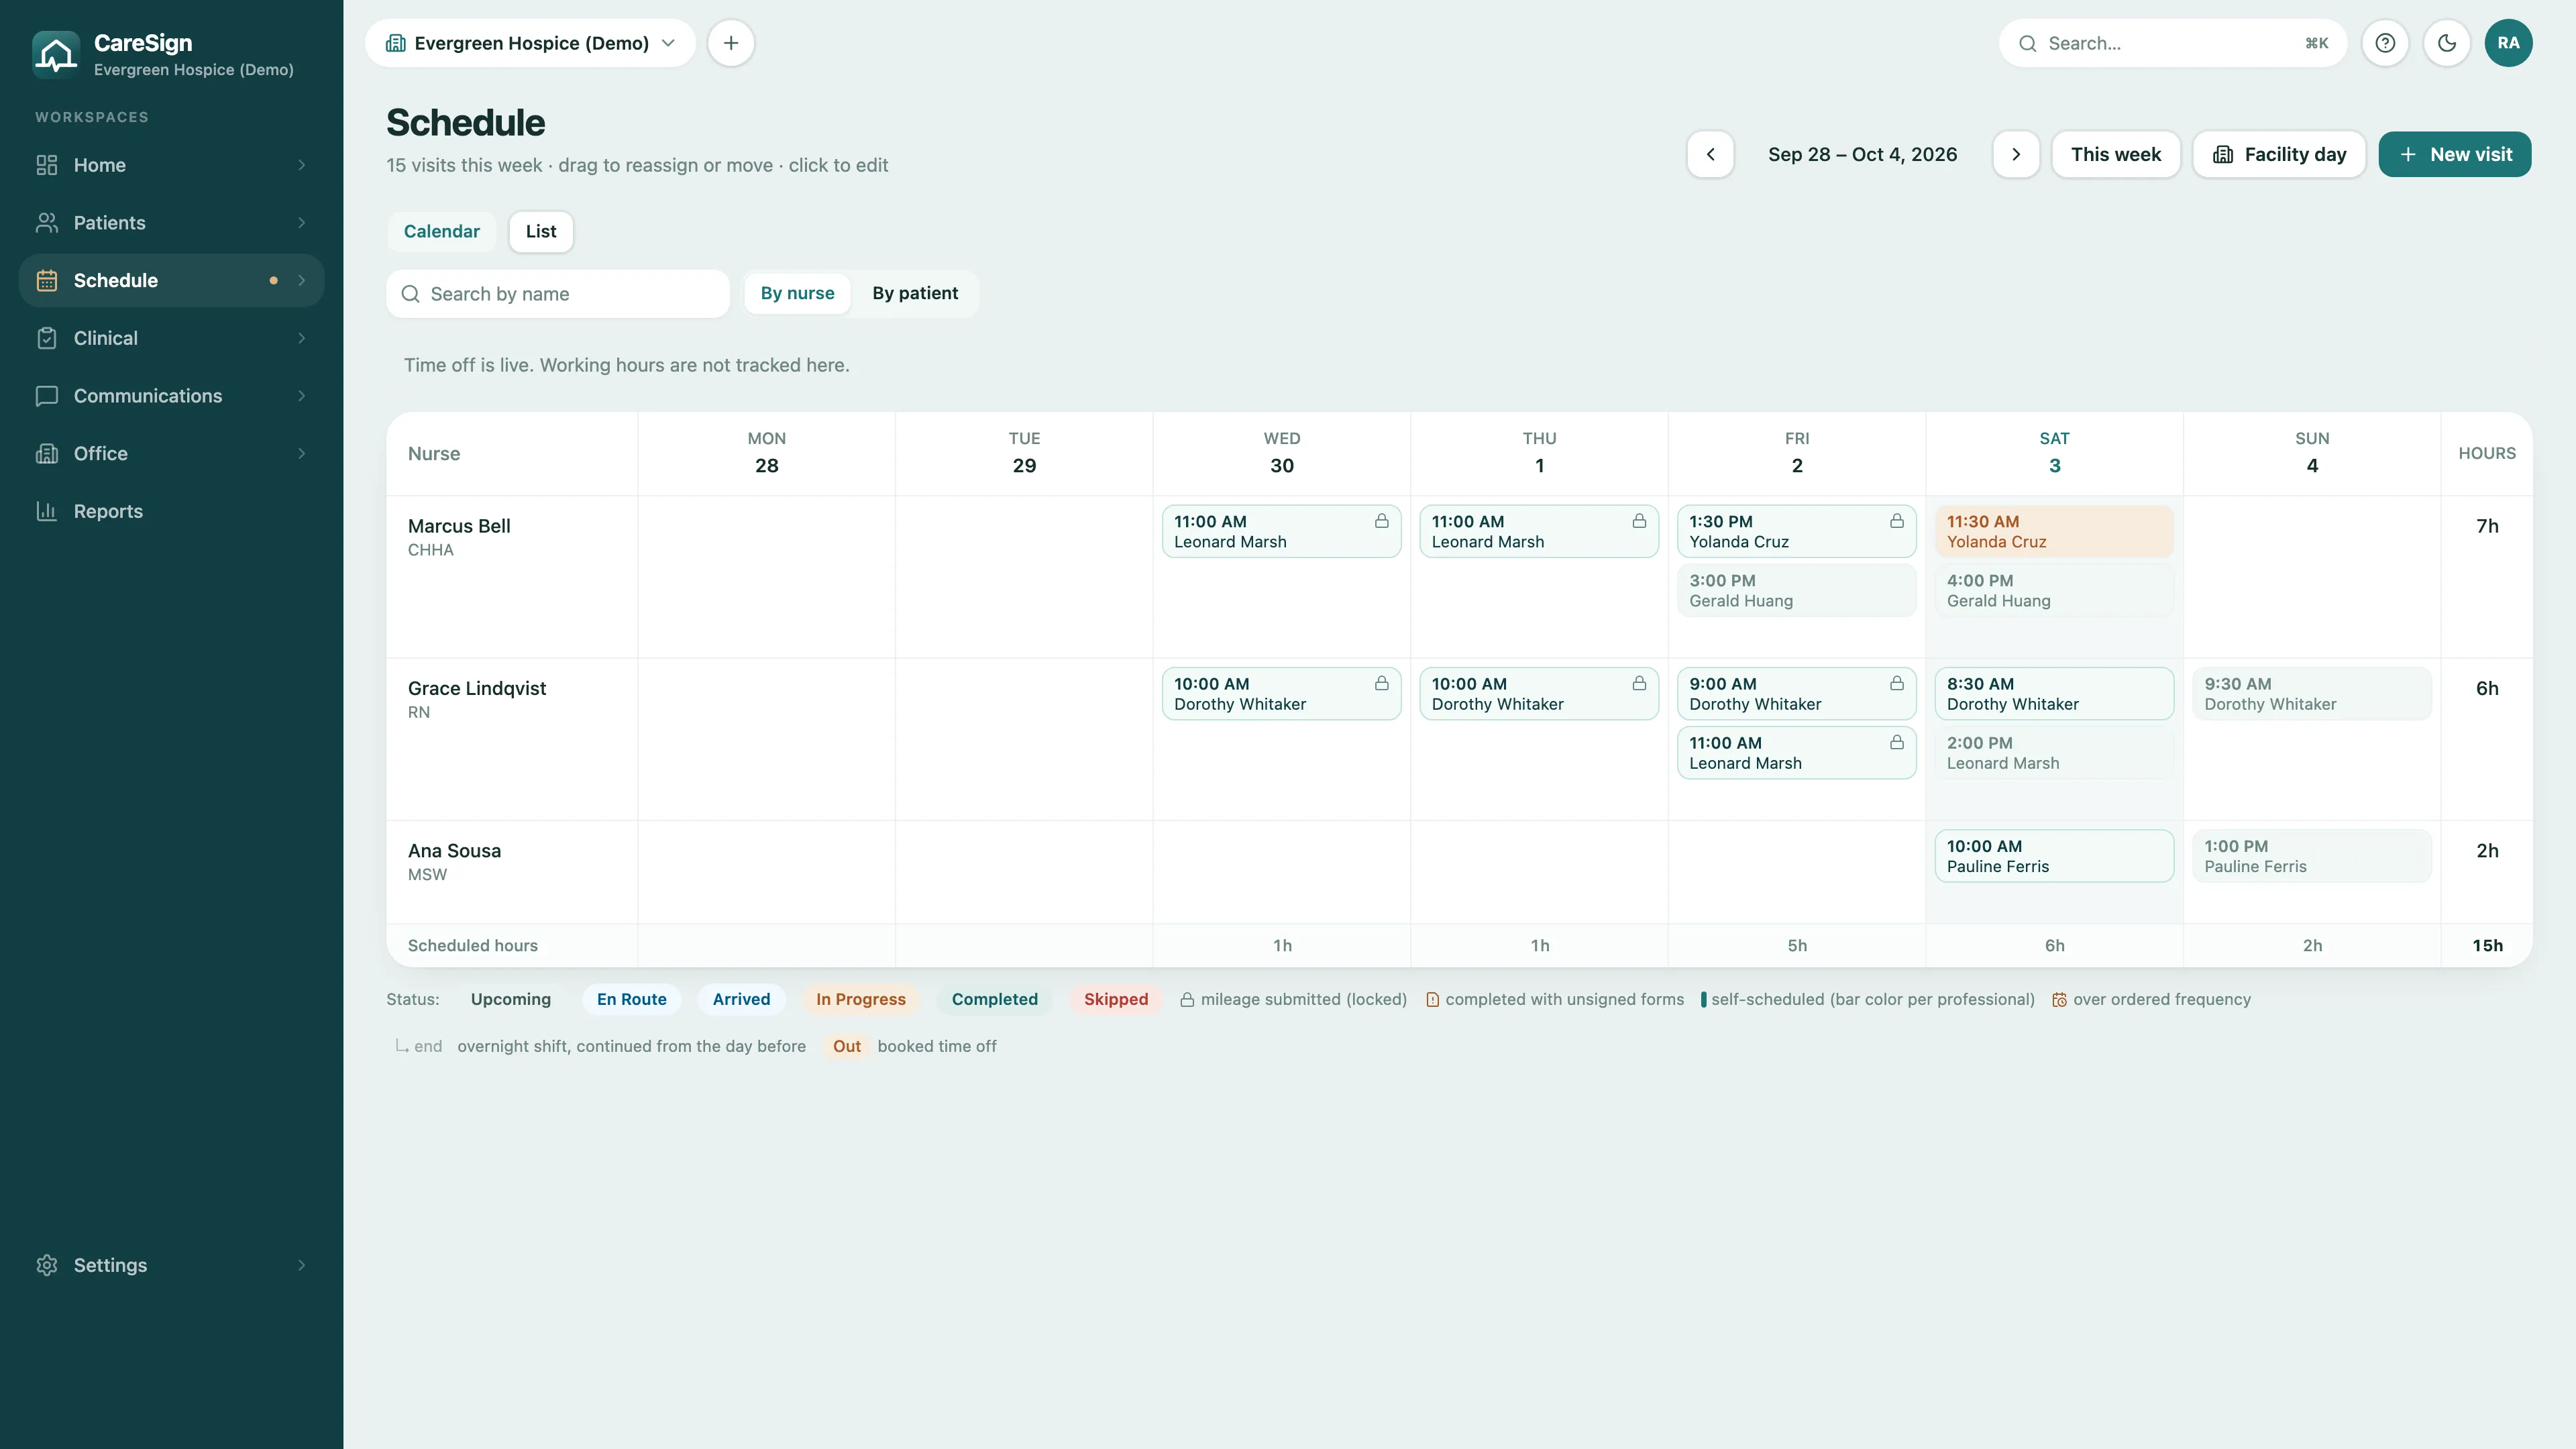The image size is (2576, 1449).
Task: Open the help question-mark icon
Action: tap(2385, 43)
